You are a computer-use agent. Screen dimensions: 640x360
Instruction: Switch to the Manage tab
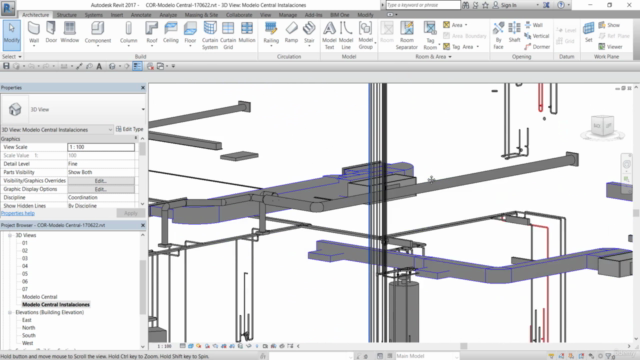[x=288, y=15]
